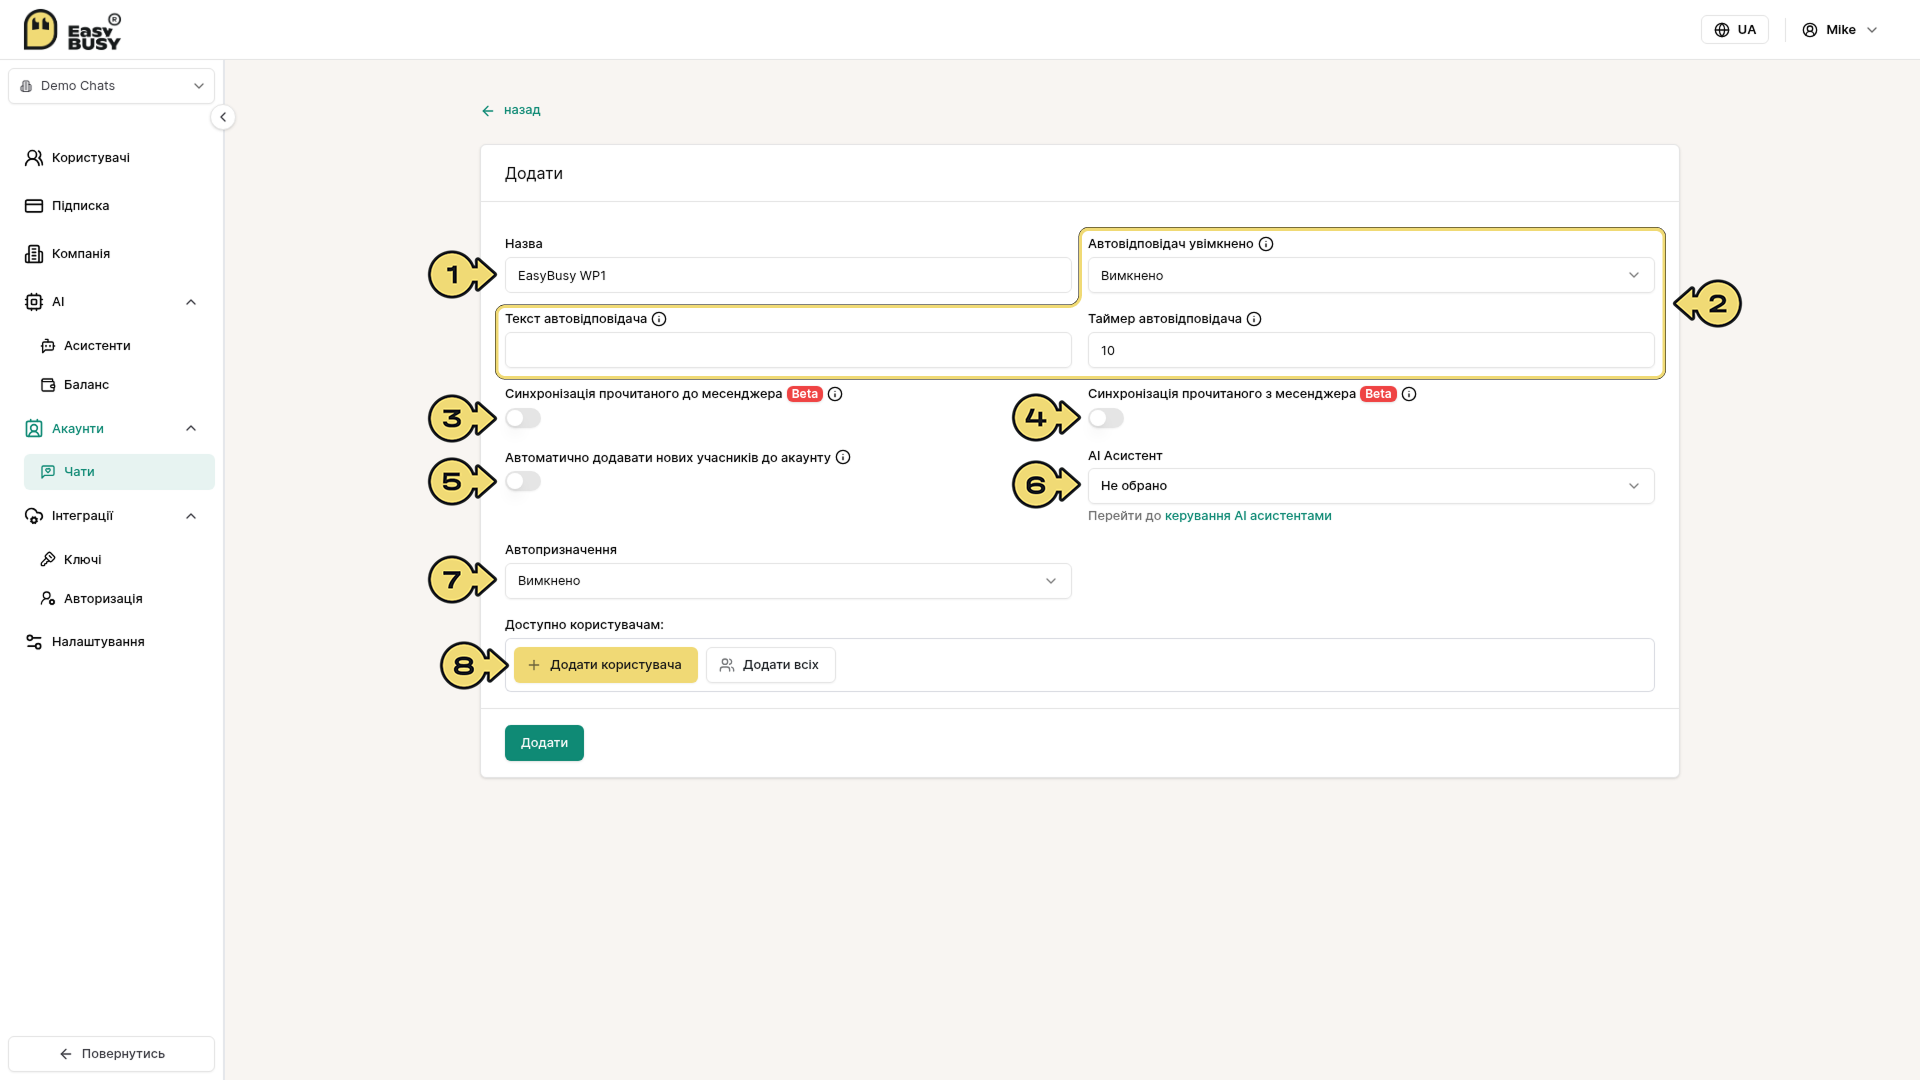Collapse the AI sidebar section
This screenshot has width=1920, height=1080.
(x=191, y=302)
